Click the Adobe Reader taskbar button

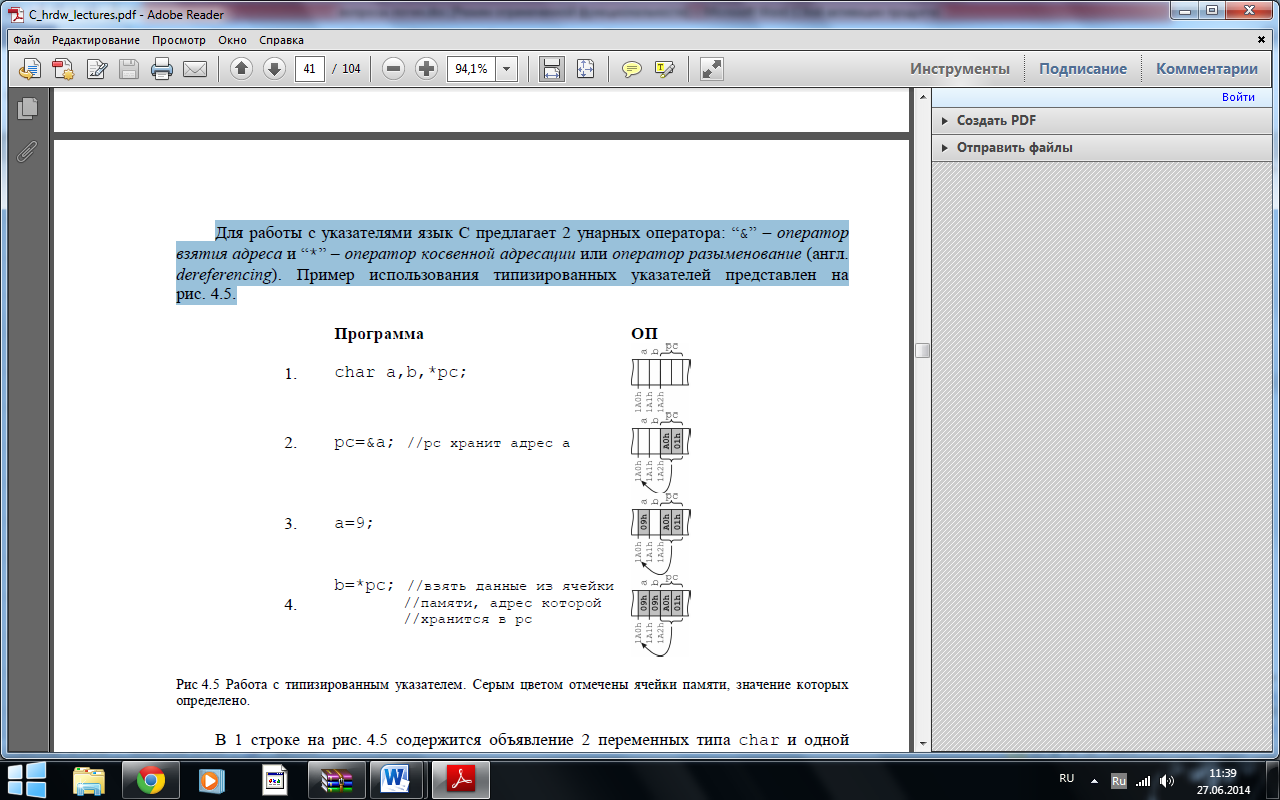tap(460, 778)
